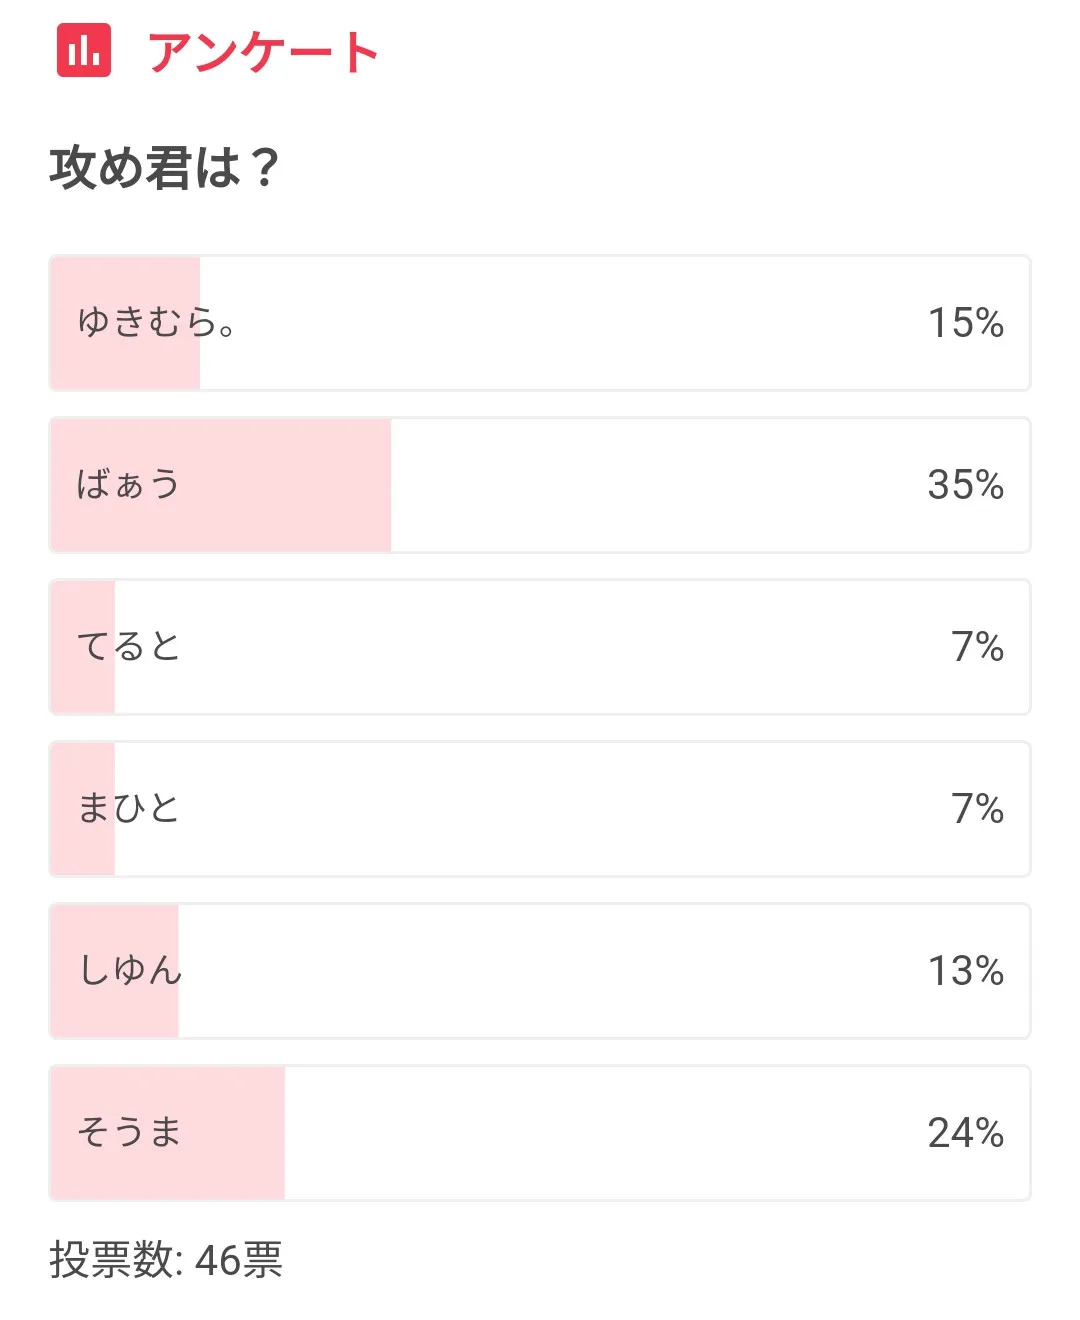Click the 35% result for ばぁう
The image size is (1080, 1320).
click(966, 485)
